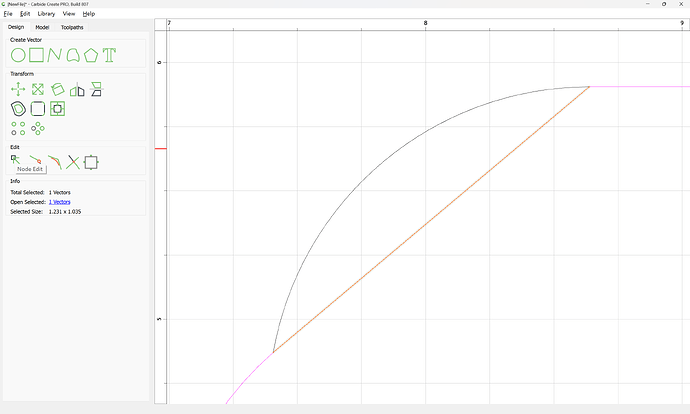Open the Offset vector tool
The image size is (690, 414).
pos(18,109)
